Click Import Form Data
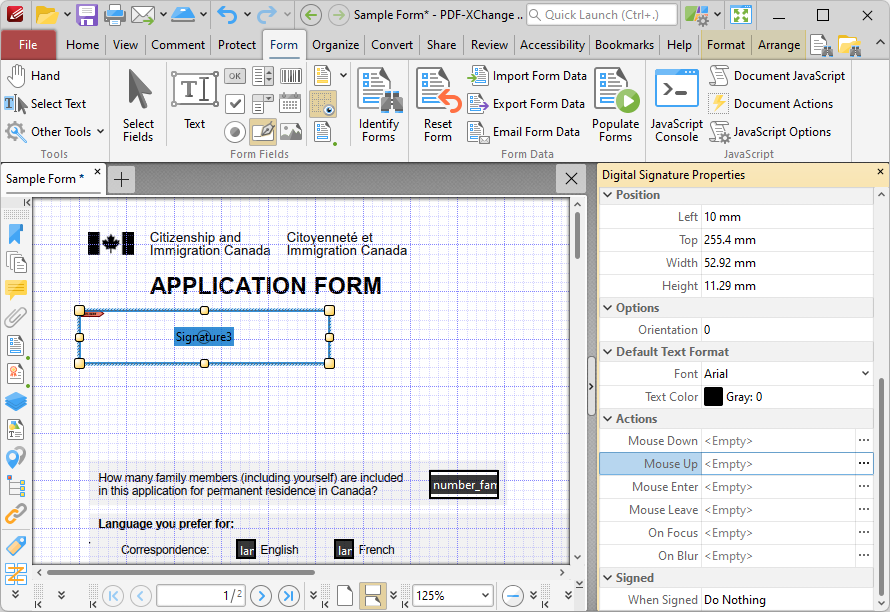 (527, 76)
